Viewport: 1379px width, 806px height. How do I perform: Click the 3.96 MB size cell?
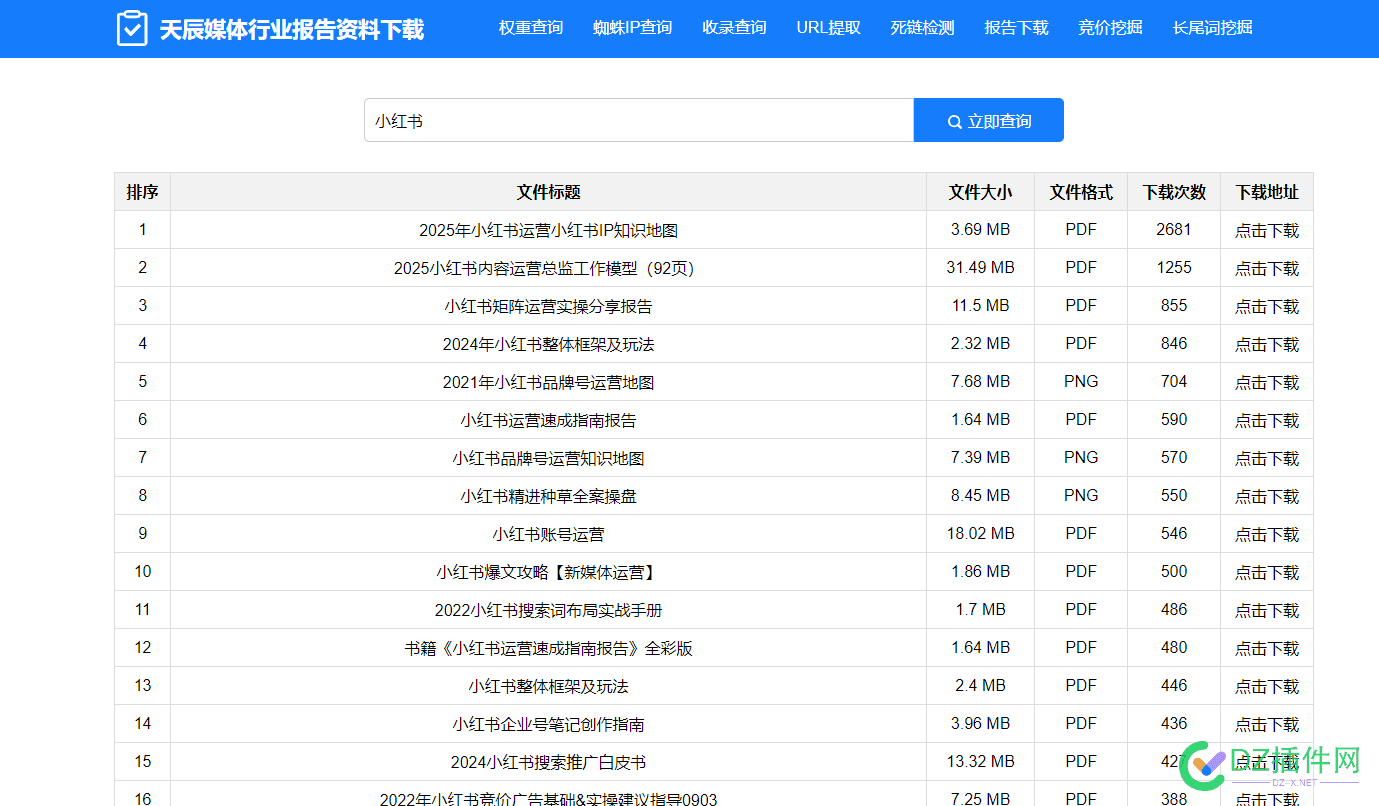980,724
